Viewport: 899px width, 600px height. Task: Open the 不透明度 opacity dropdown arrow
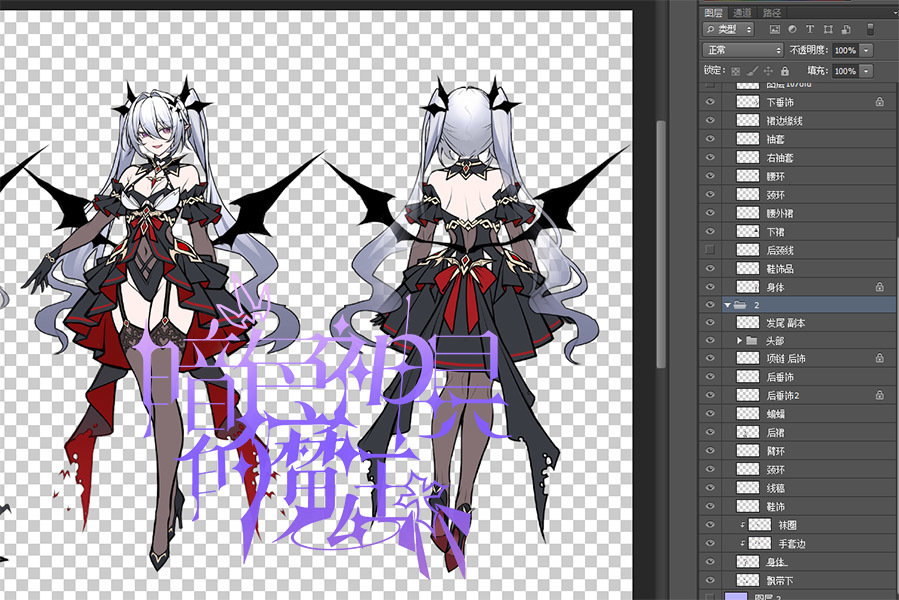click(866, 50)
